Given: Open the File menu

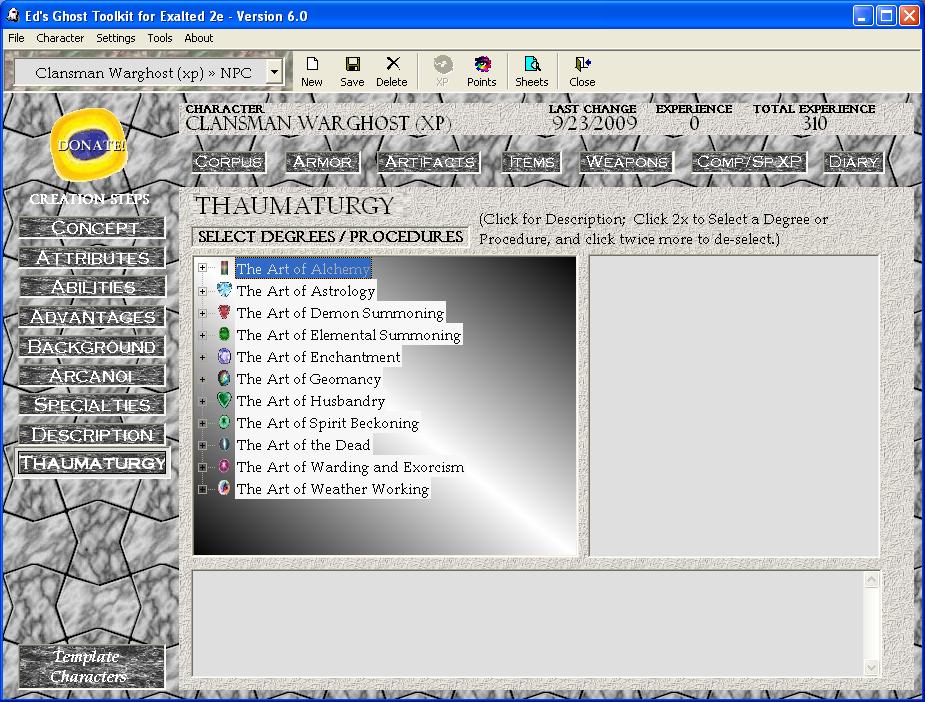Looking at the screenshot, I should click(16, 38).
